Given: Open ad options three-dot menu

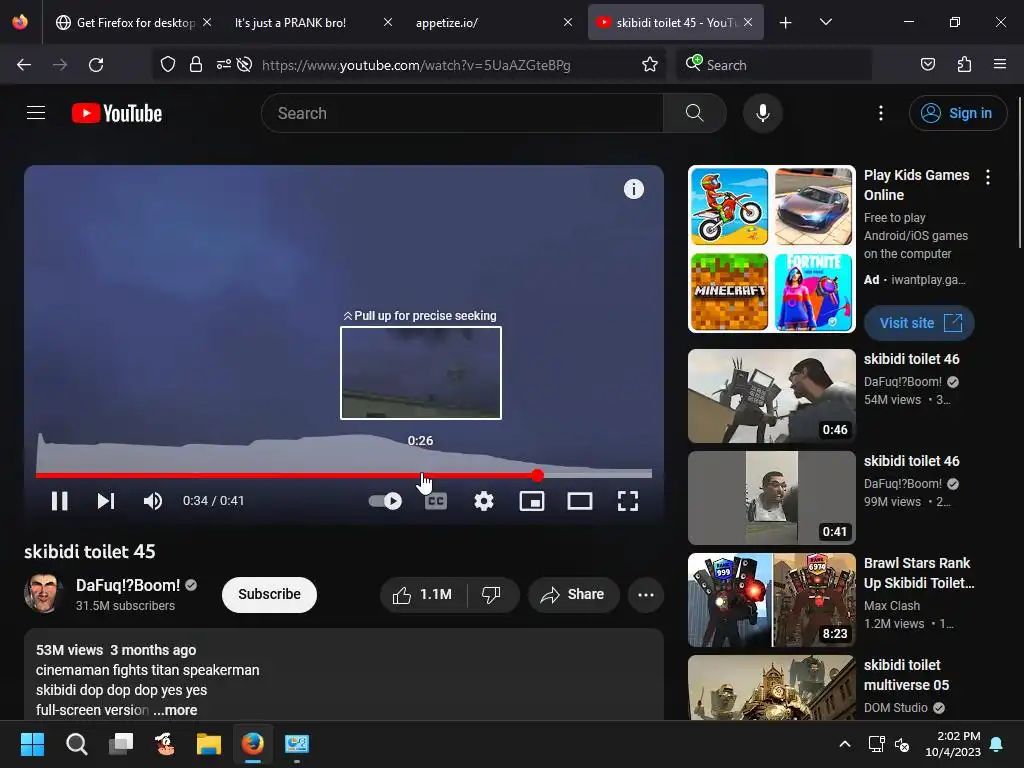Looking at the screenshot, I should (987, 177).
